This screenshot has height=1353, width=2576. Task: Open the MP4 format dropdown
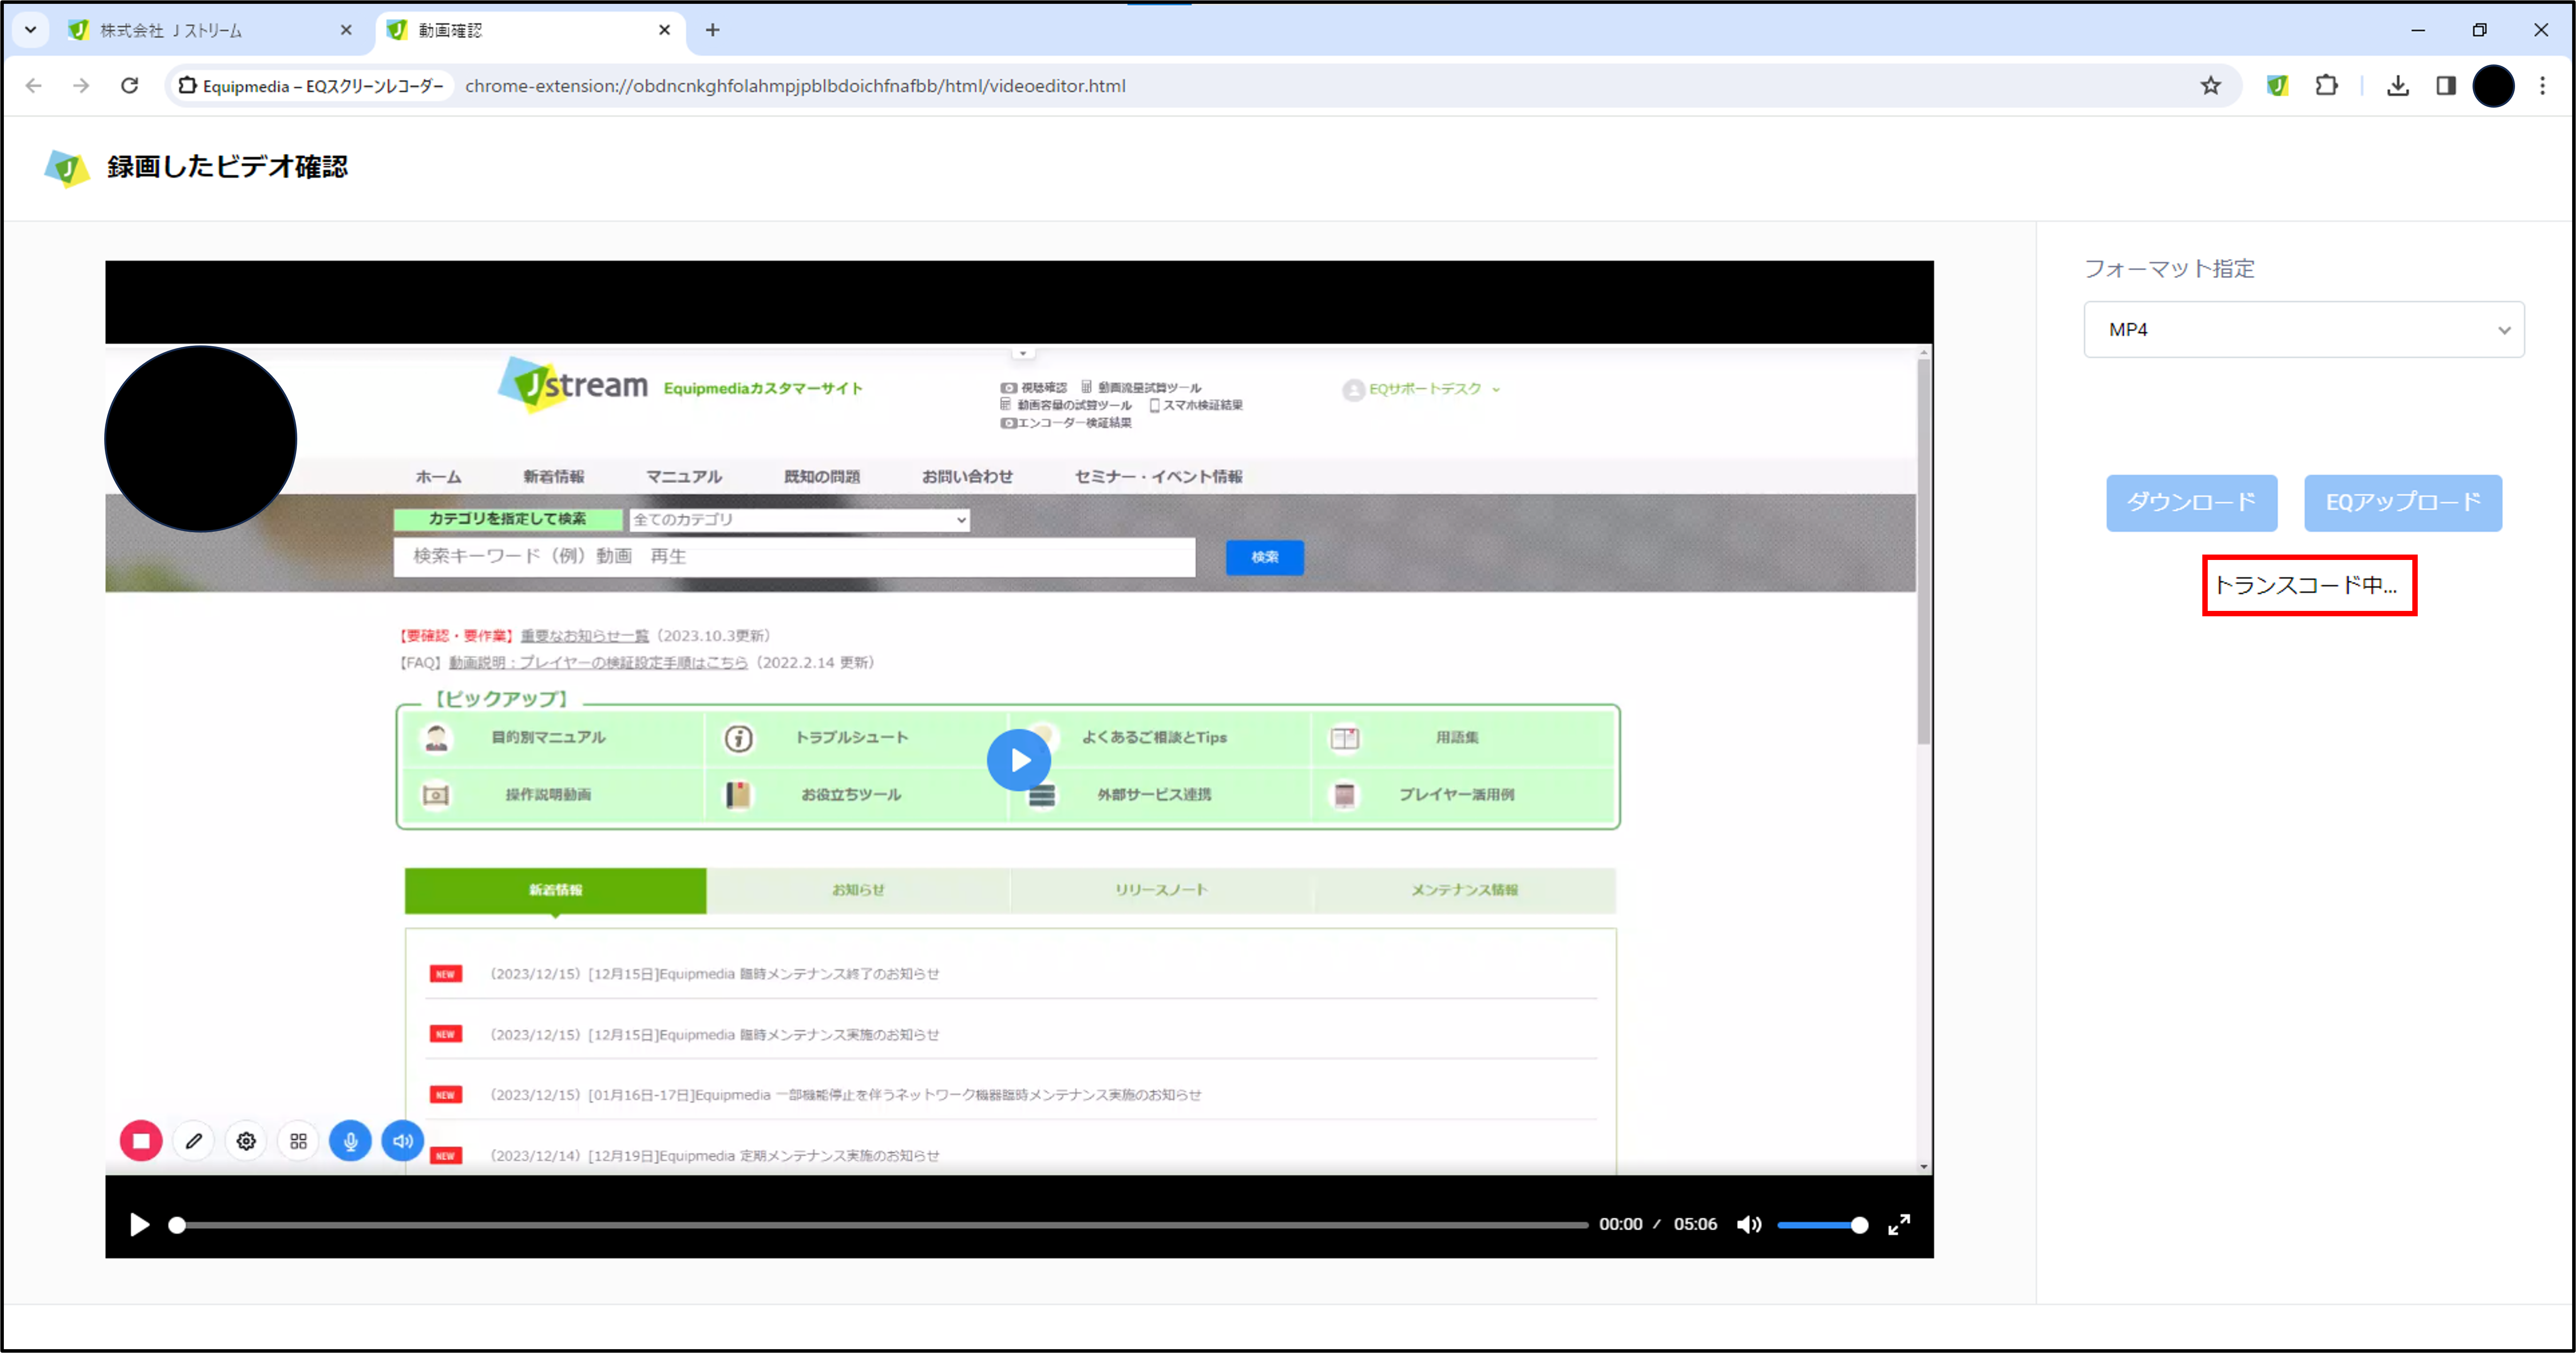point(2304,330)
